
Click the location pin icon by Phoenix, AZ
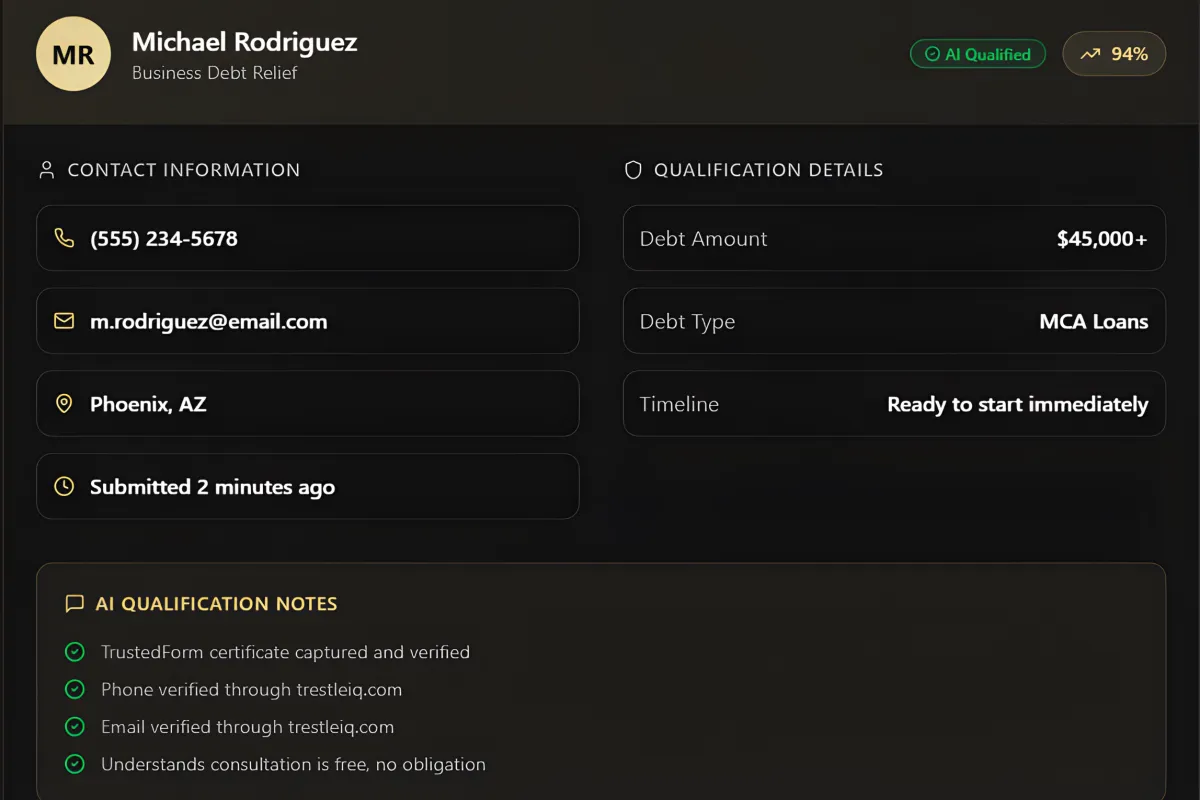[64, 404]
